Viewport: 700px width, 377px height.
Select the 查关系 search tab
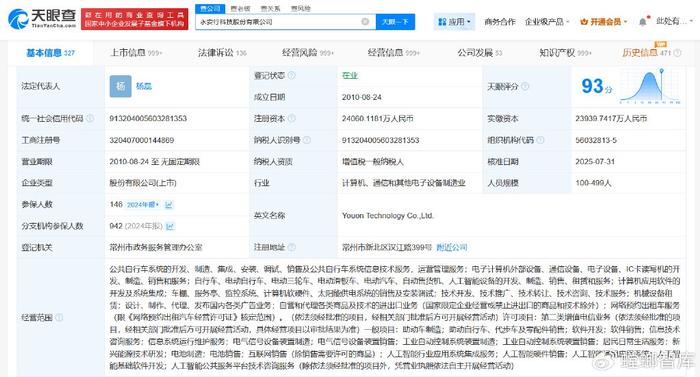(271, 8)
